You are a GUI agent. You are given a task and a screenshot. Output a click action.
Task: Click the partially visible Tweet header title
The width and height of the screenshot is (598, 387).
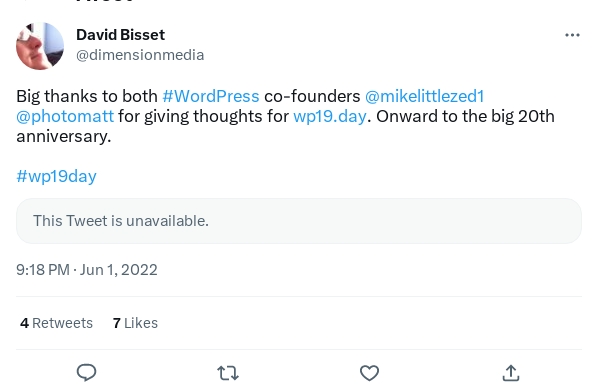point(105,1)
